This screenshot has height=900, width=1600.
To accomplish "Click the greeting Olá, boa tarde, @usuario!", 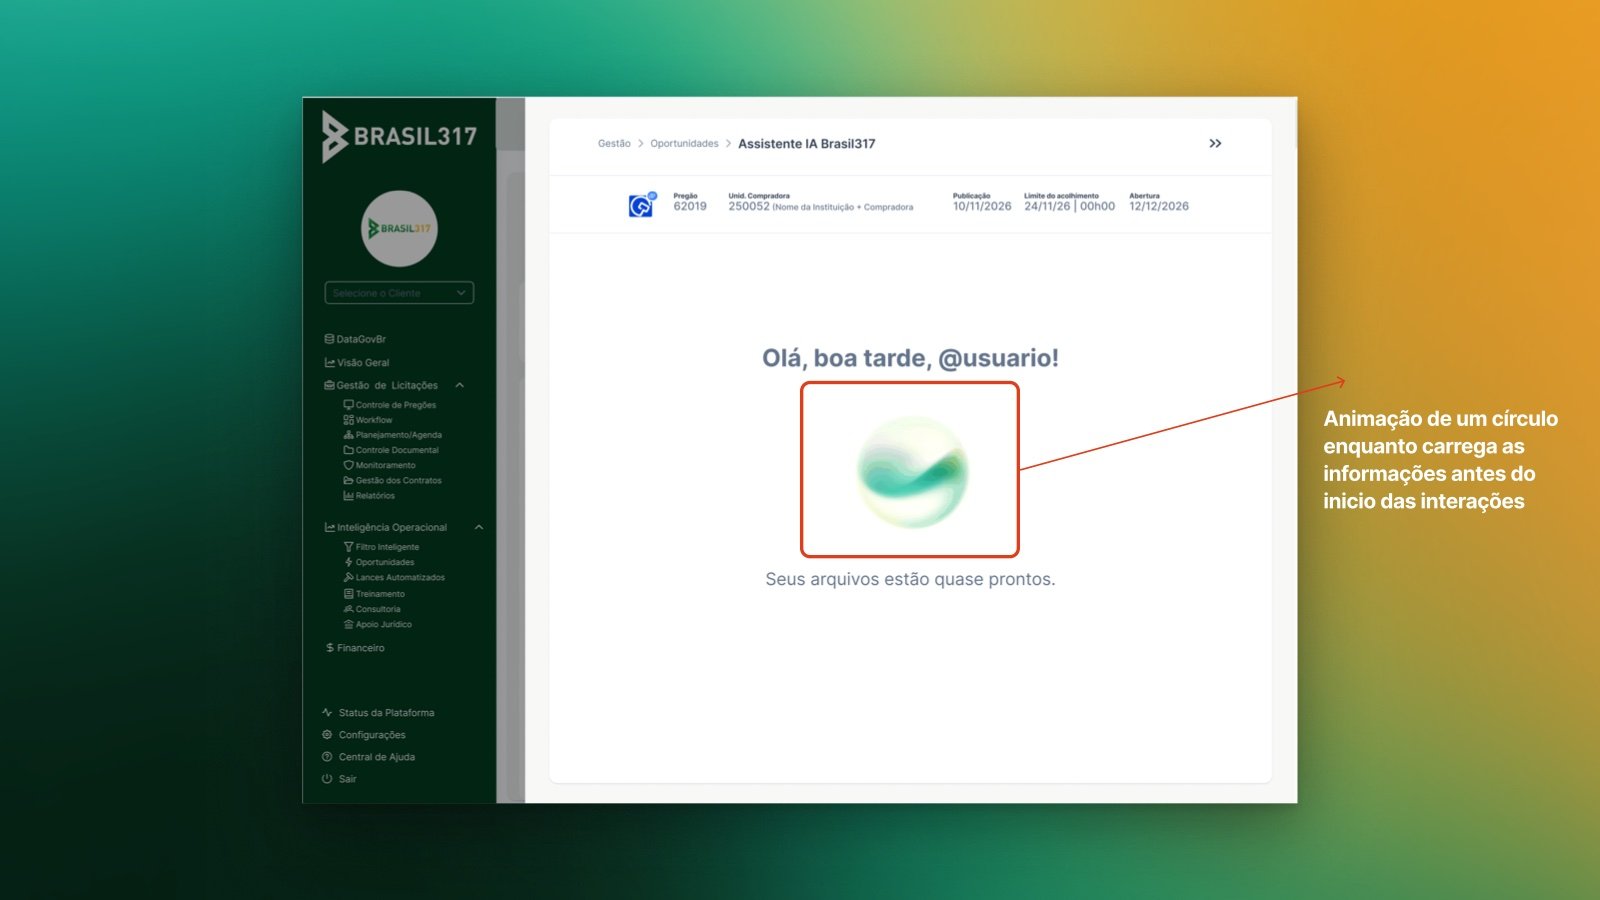I will coord(910,358).
